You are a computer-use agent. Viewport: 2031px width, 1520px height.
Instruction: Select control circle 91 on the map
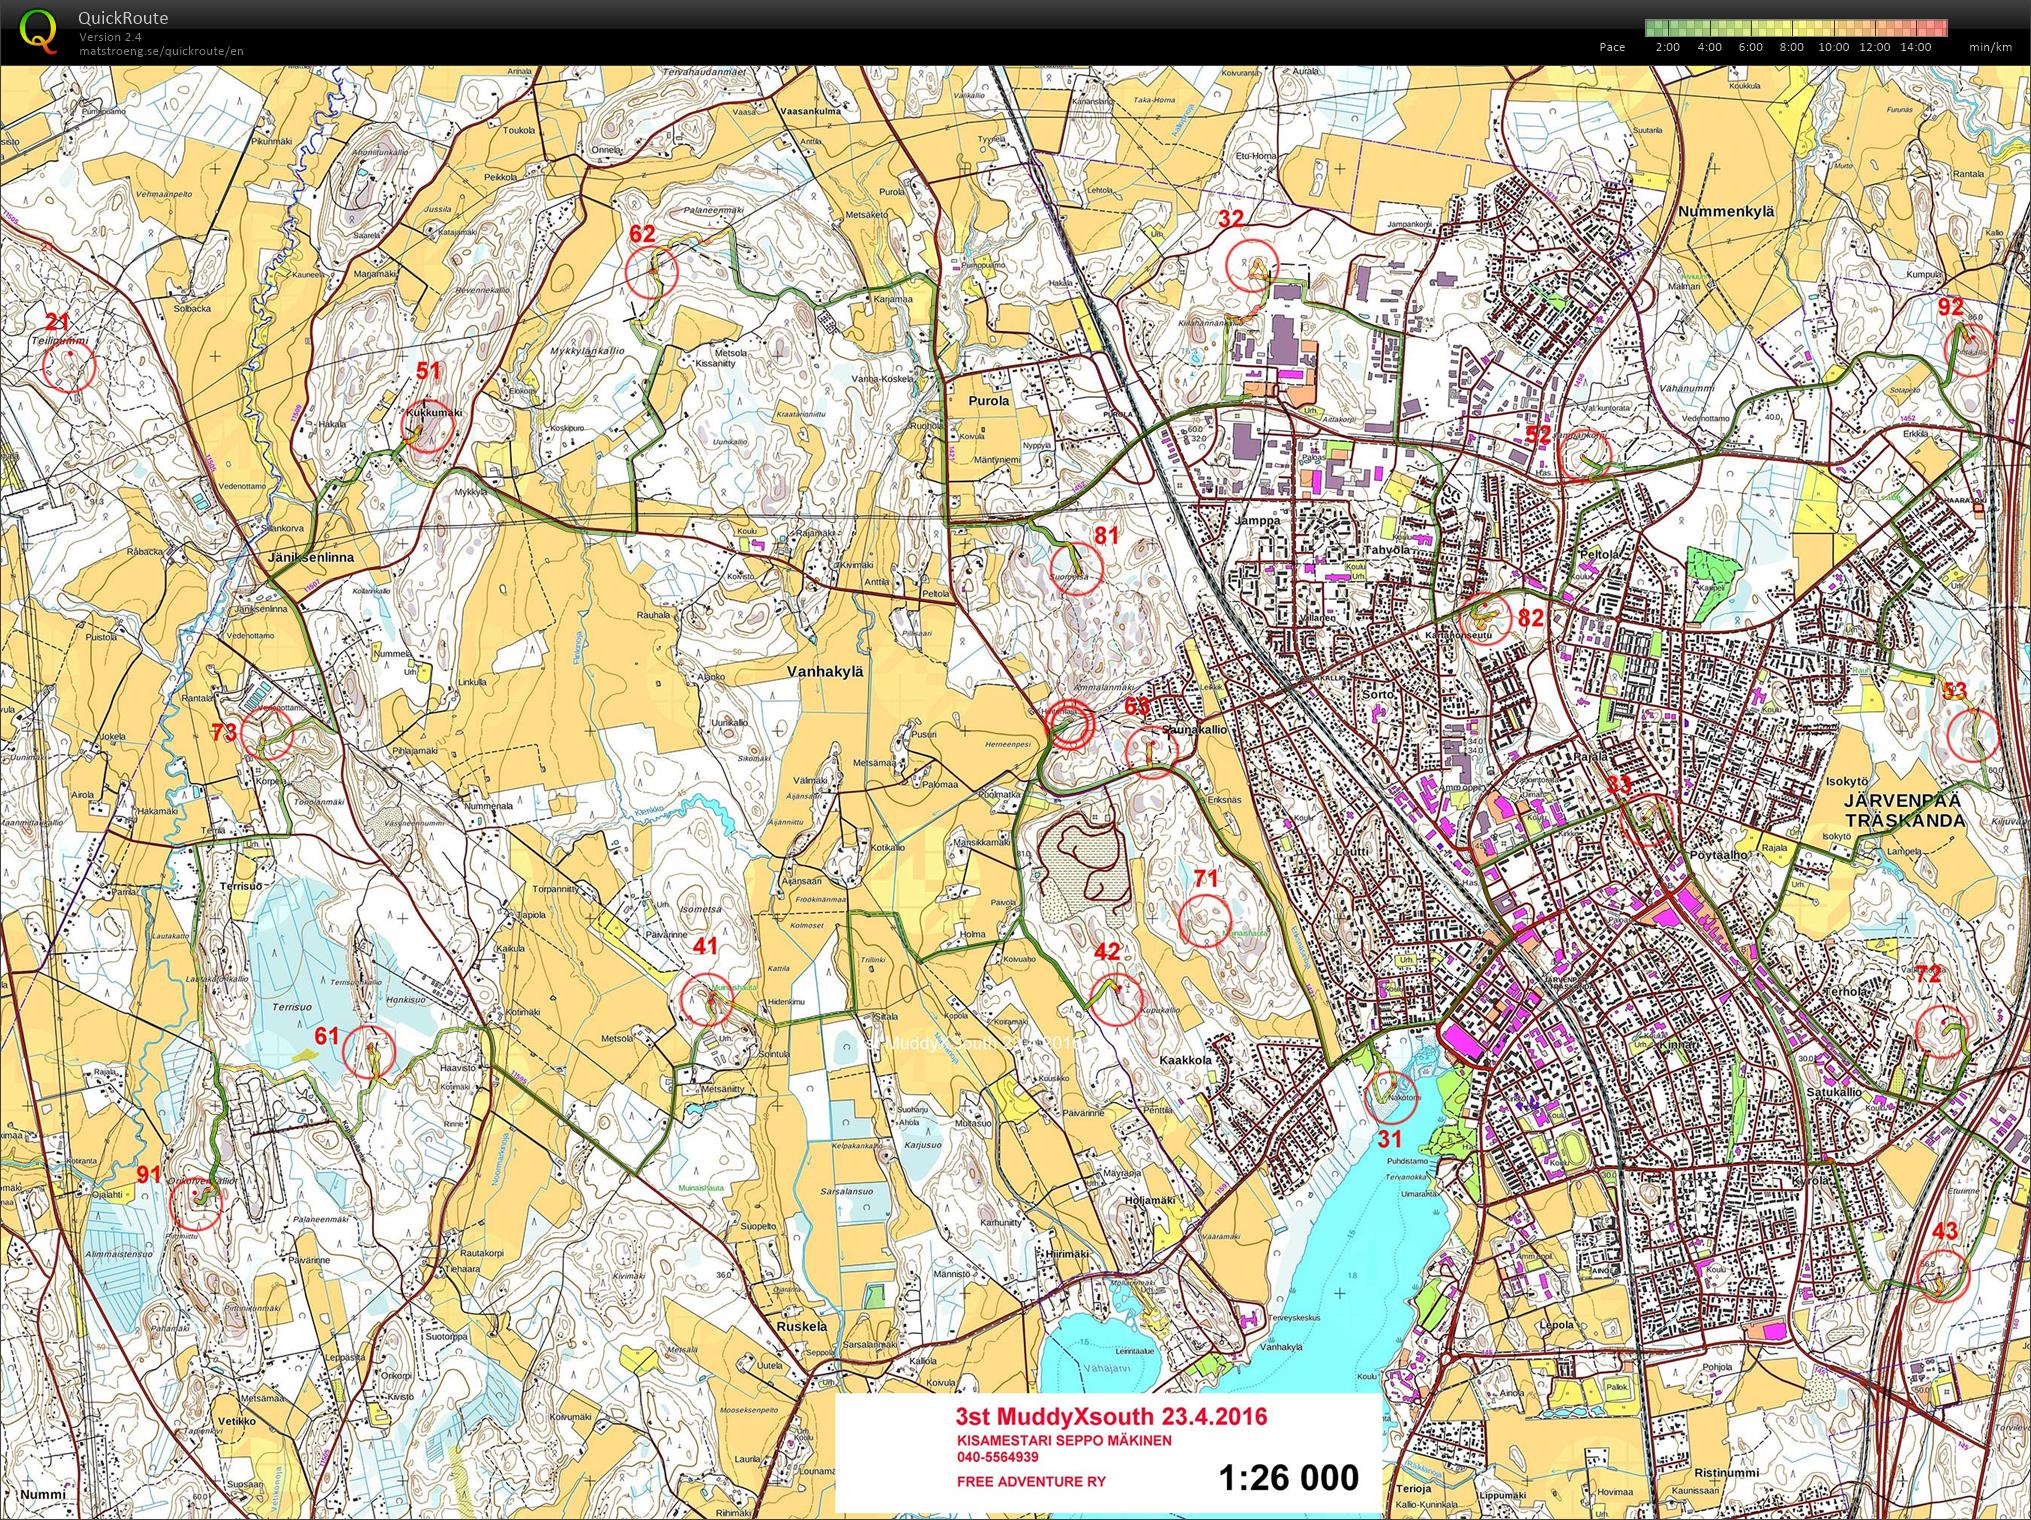(197, 1203)
